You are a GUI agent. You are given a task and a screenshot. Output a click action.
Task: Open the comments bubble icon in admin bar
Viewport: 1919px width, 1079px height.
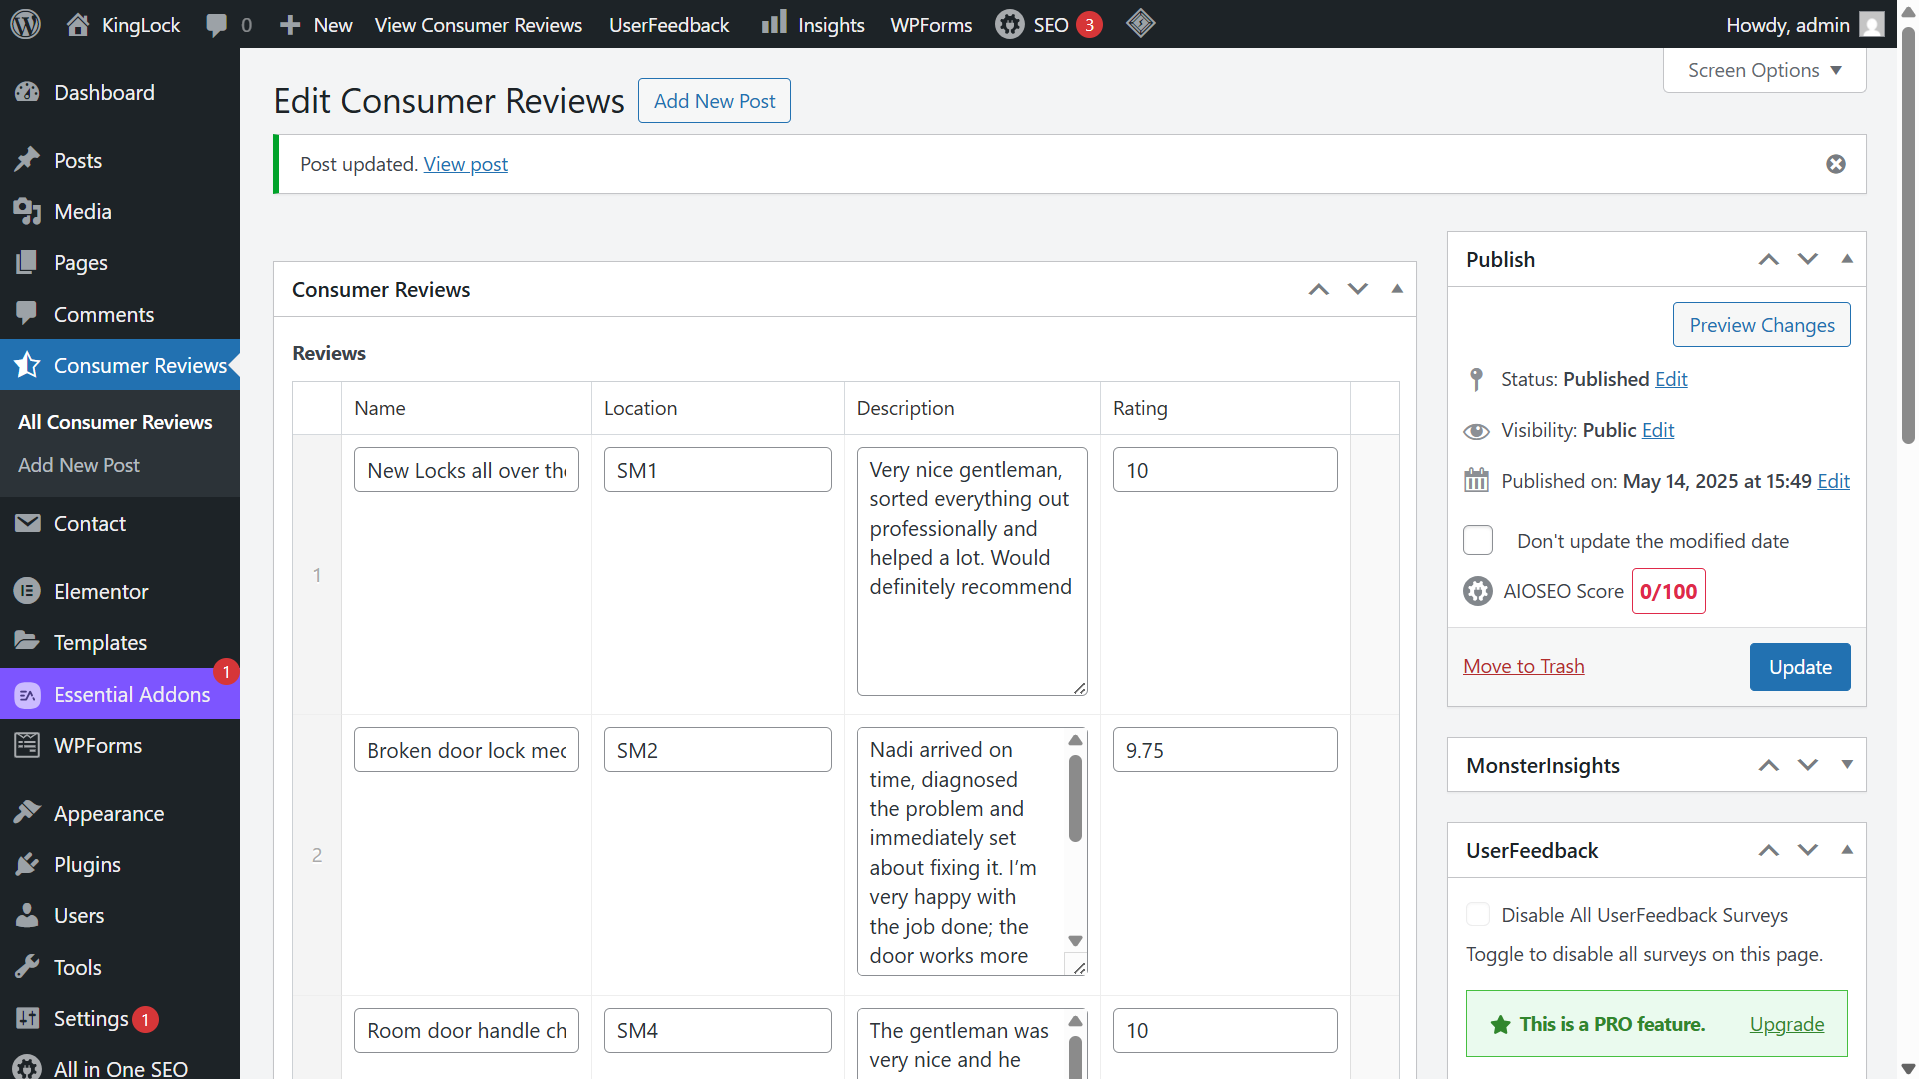click(x=216, y=25)
